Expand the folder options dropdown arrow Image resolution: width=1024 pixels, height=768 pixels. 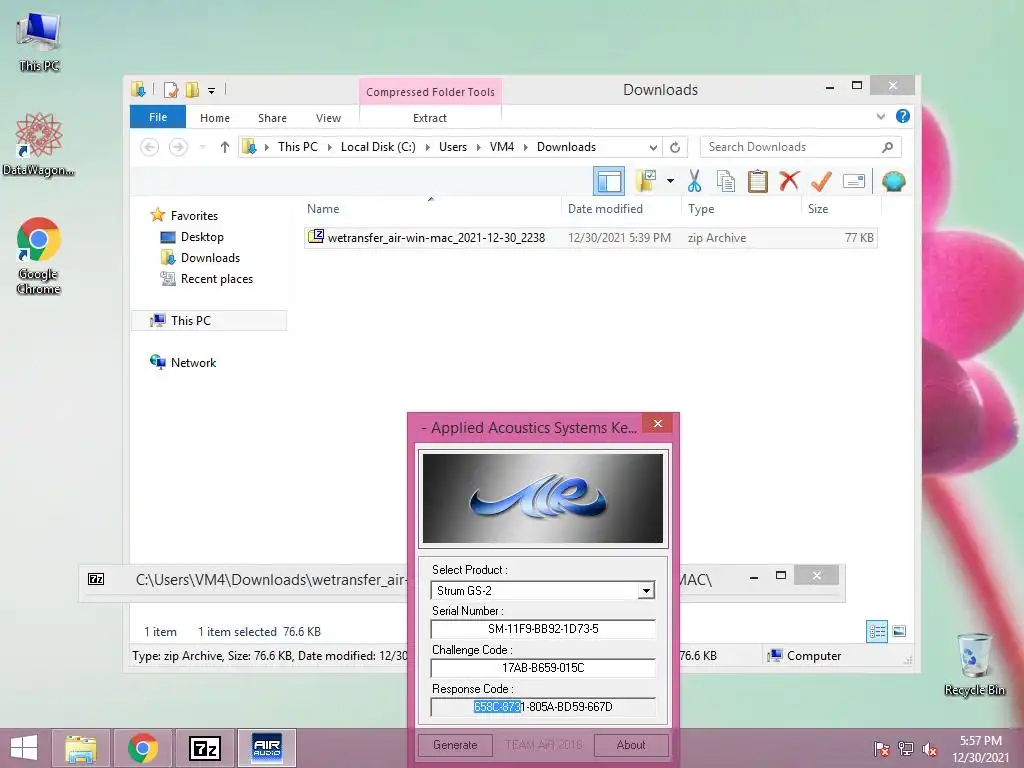[x=670, y=181]
